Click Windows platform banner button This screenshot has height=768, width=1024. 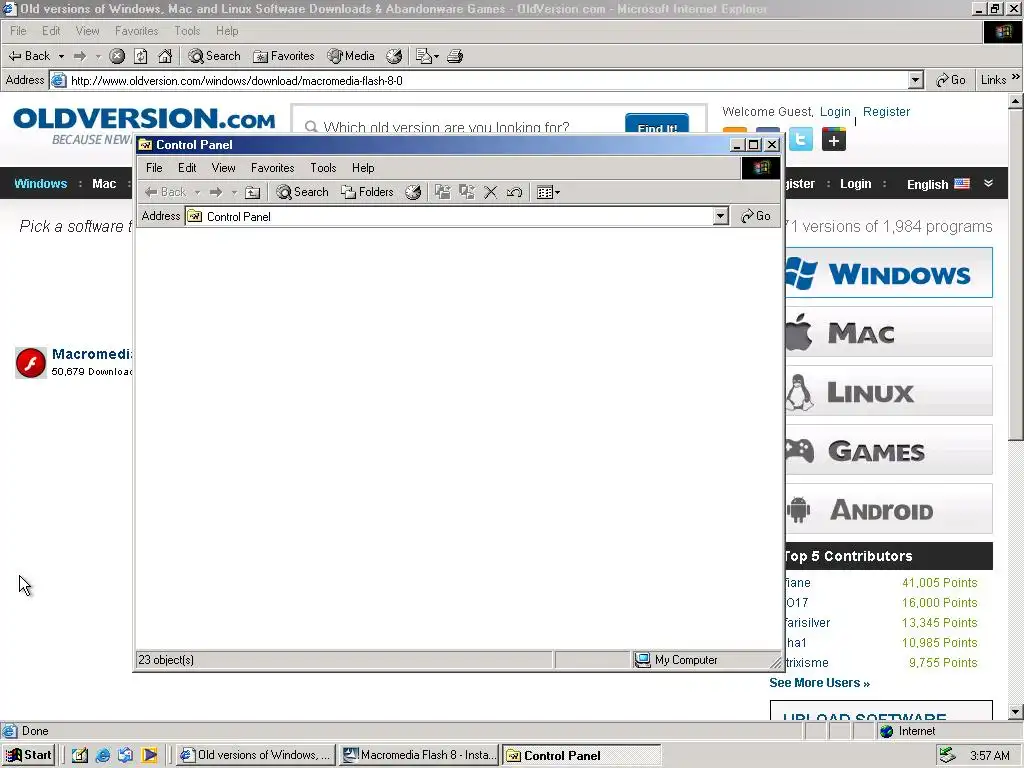(889, 273)
